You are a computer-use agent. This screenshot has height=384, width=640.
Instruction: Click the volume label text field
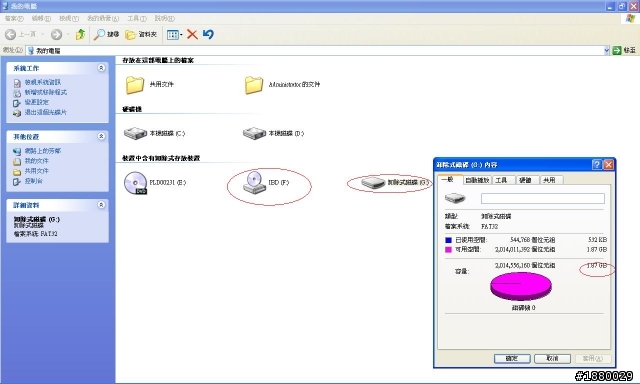542,198
